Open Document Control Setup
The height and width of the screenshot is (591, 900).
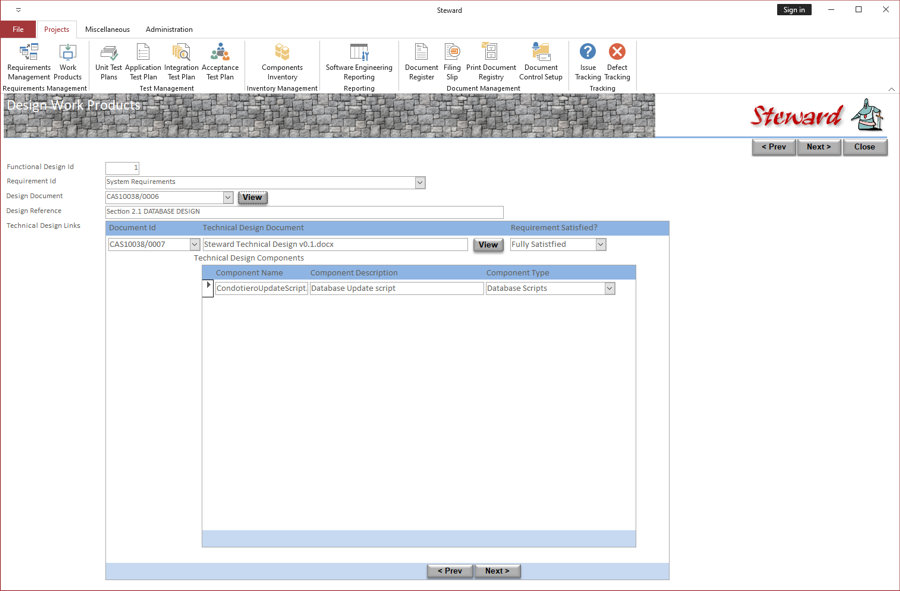pos(541,62)
